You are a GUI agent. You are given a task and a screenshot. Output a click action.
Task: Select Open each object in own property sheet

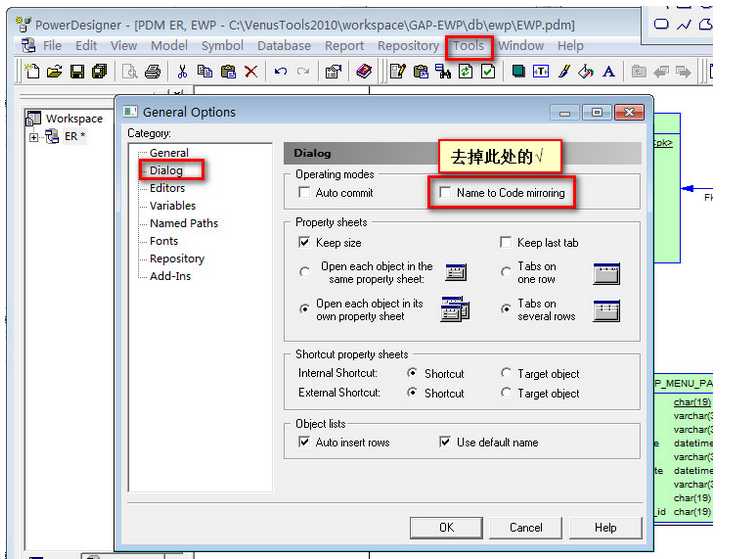click(304, 309)
